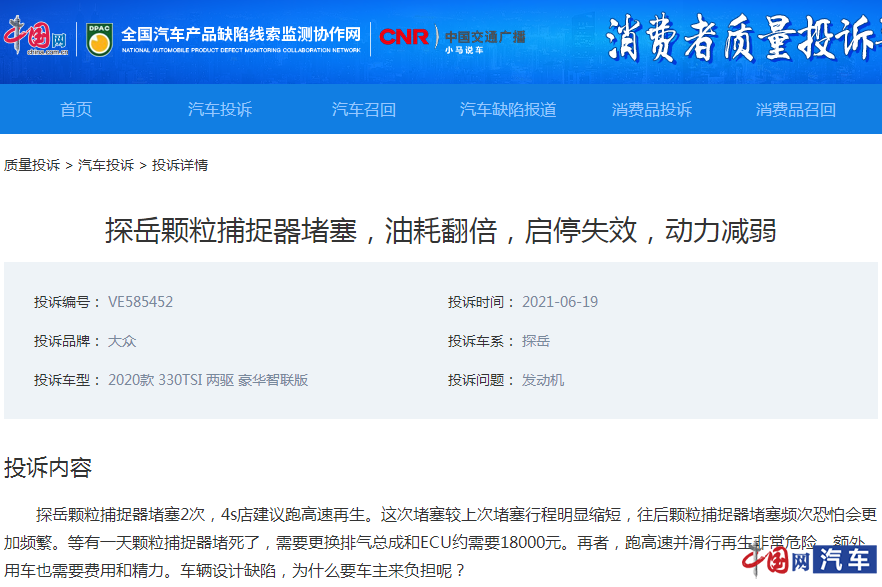Click the red CNR logo
The image size is (882, 587).
coord(404,38)
